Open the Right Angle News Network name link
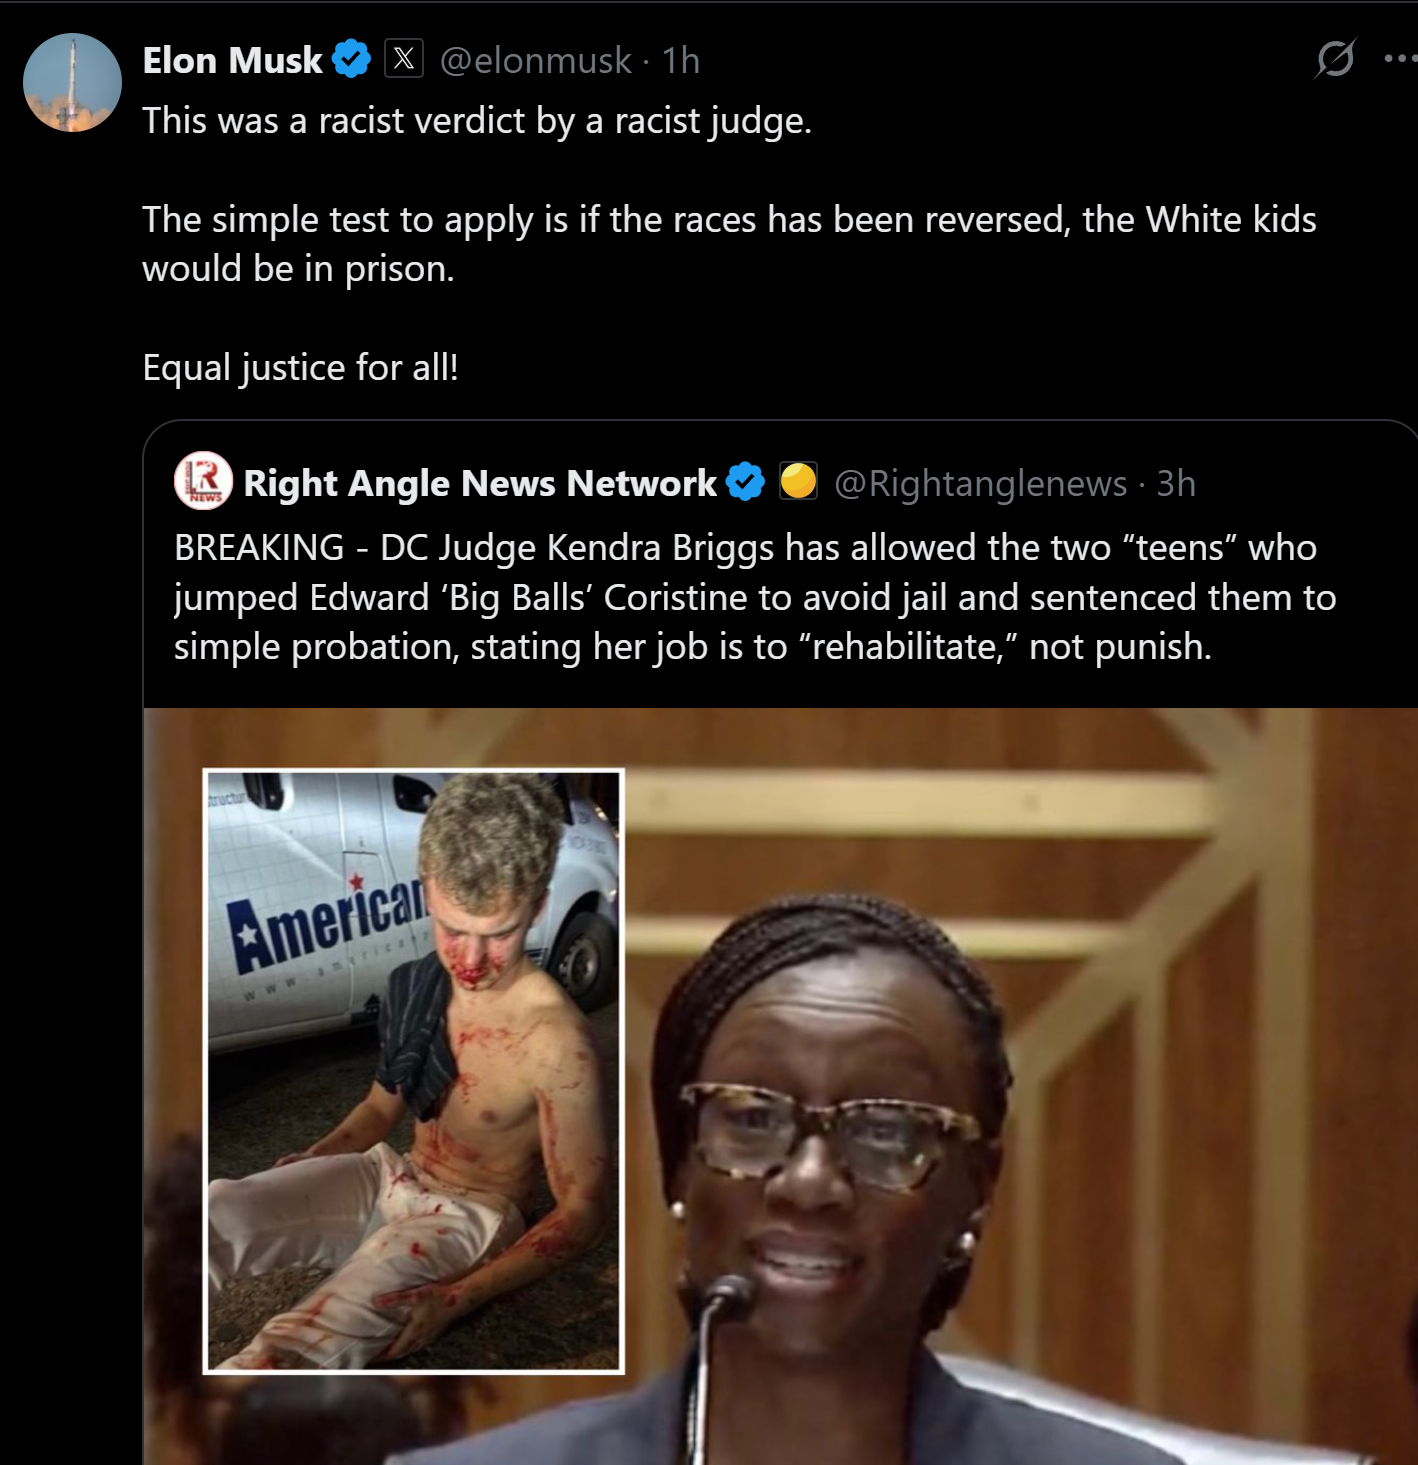The image size is (1418, 1465). [x=480, y=483]
